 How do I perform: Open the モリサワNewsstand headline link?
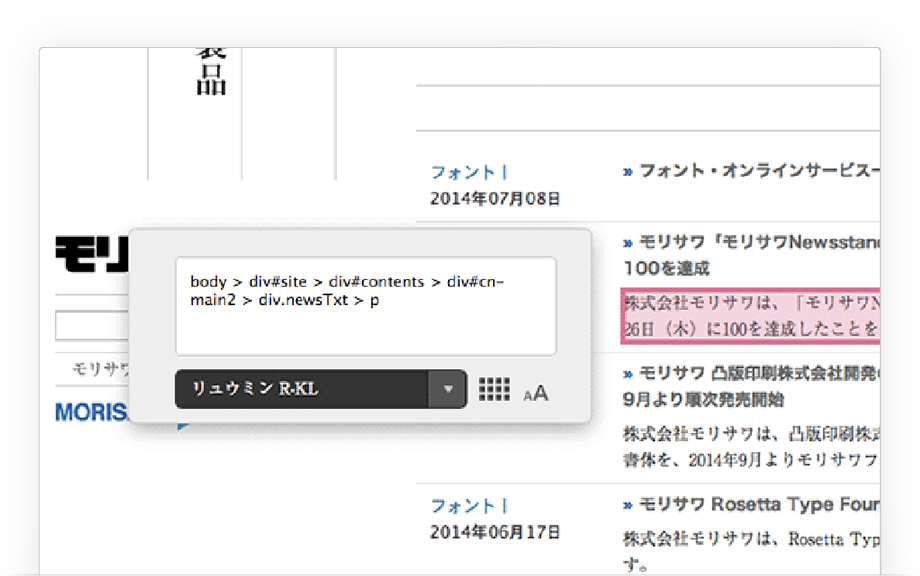point(752,243)
